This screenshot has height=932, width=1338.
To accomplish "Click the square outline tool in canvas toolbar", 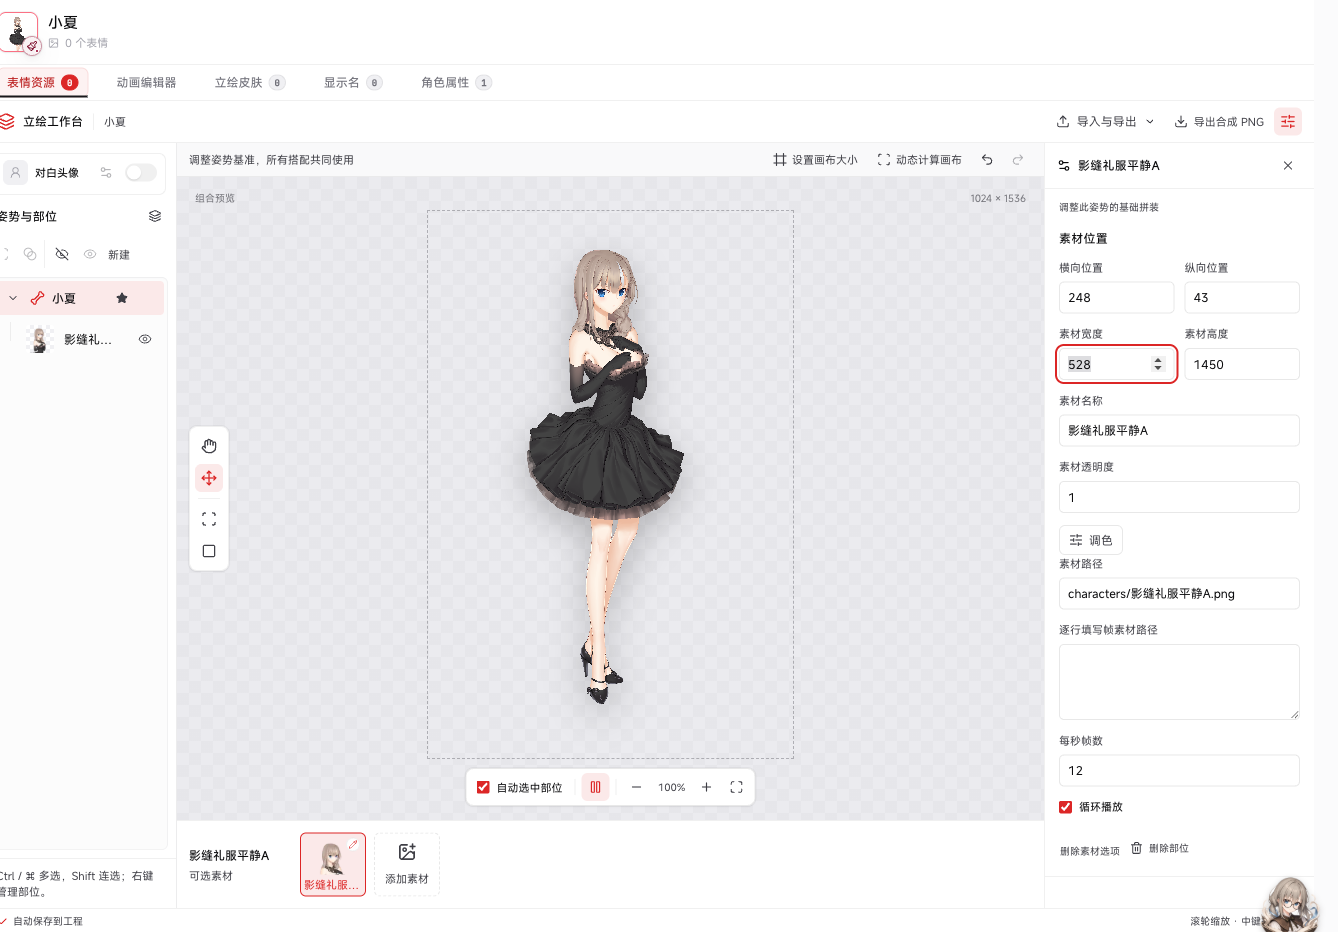I will pos(209,551).
